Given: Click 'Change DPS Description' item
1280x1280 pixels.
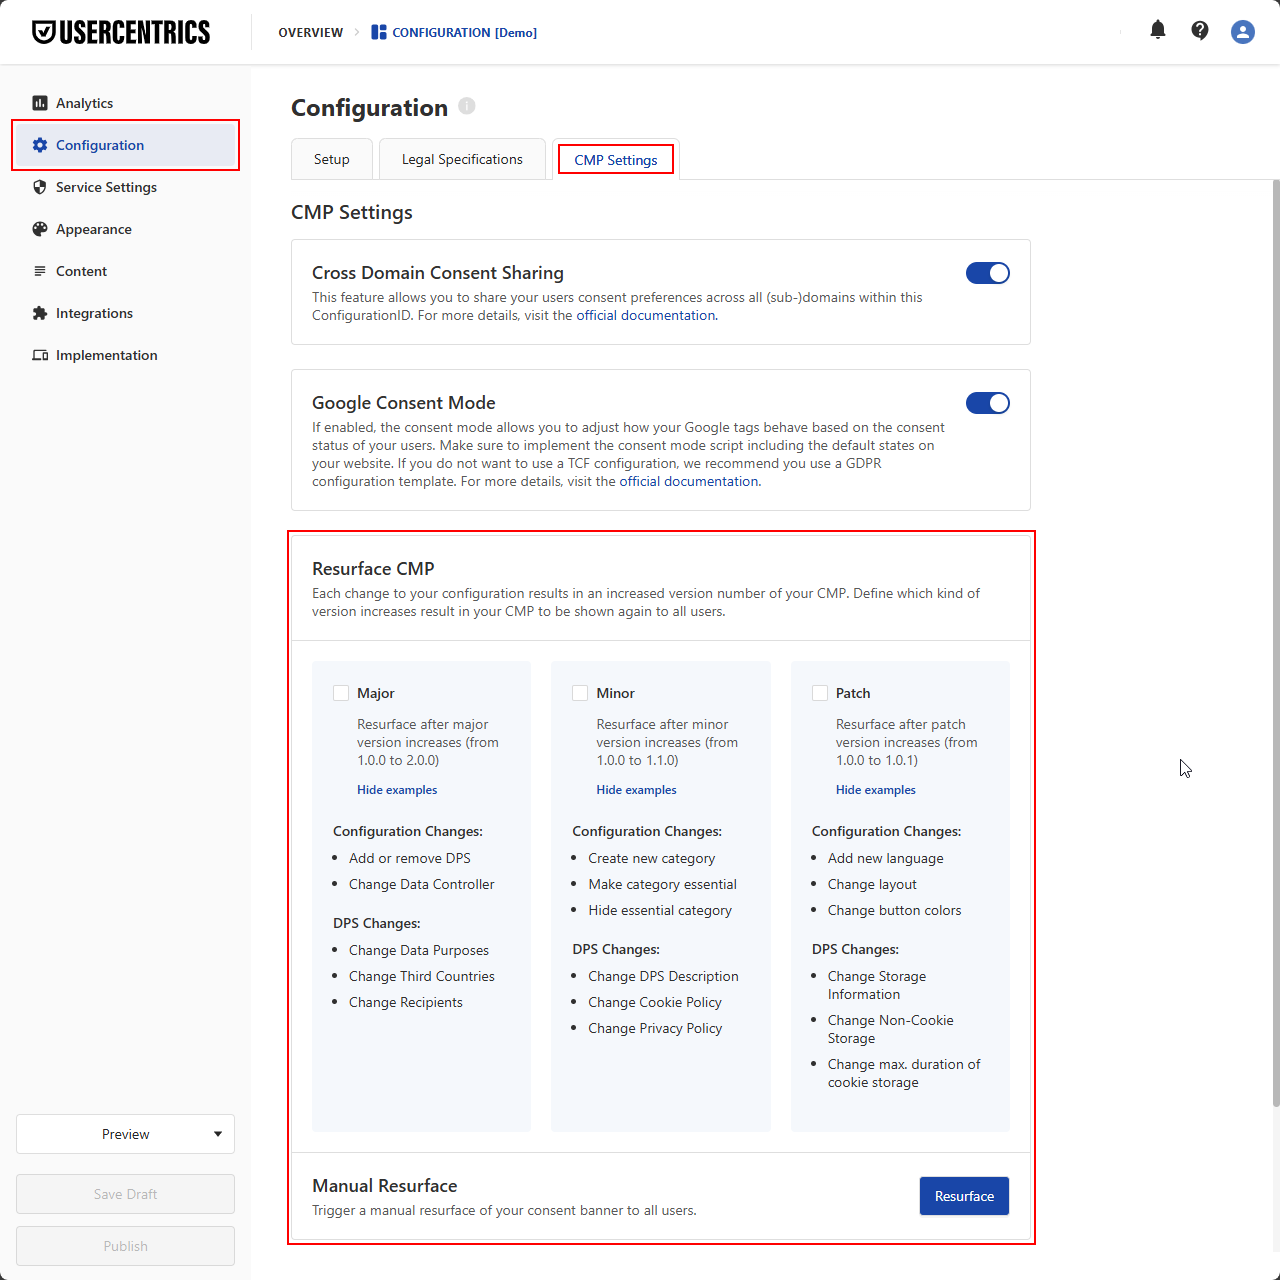Looking at the screenshot, I should (x=664, y=976).
